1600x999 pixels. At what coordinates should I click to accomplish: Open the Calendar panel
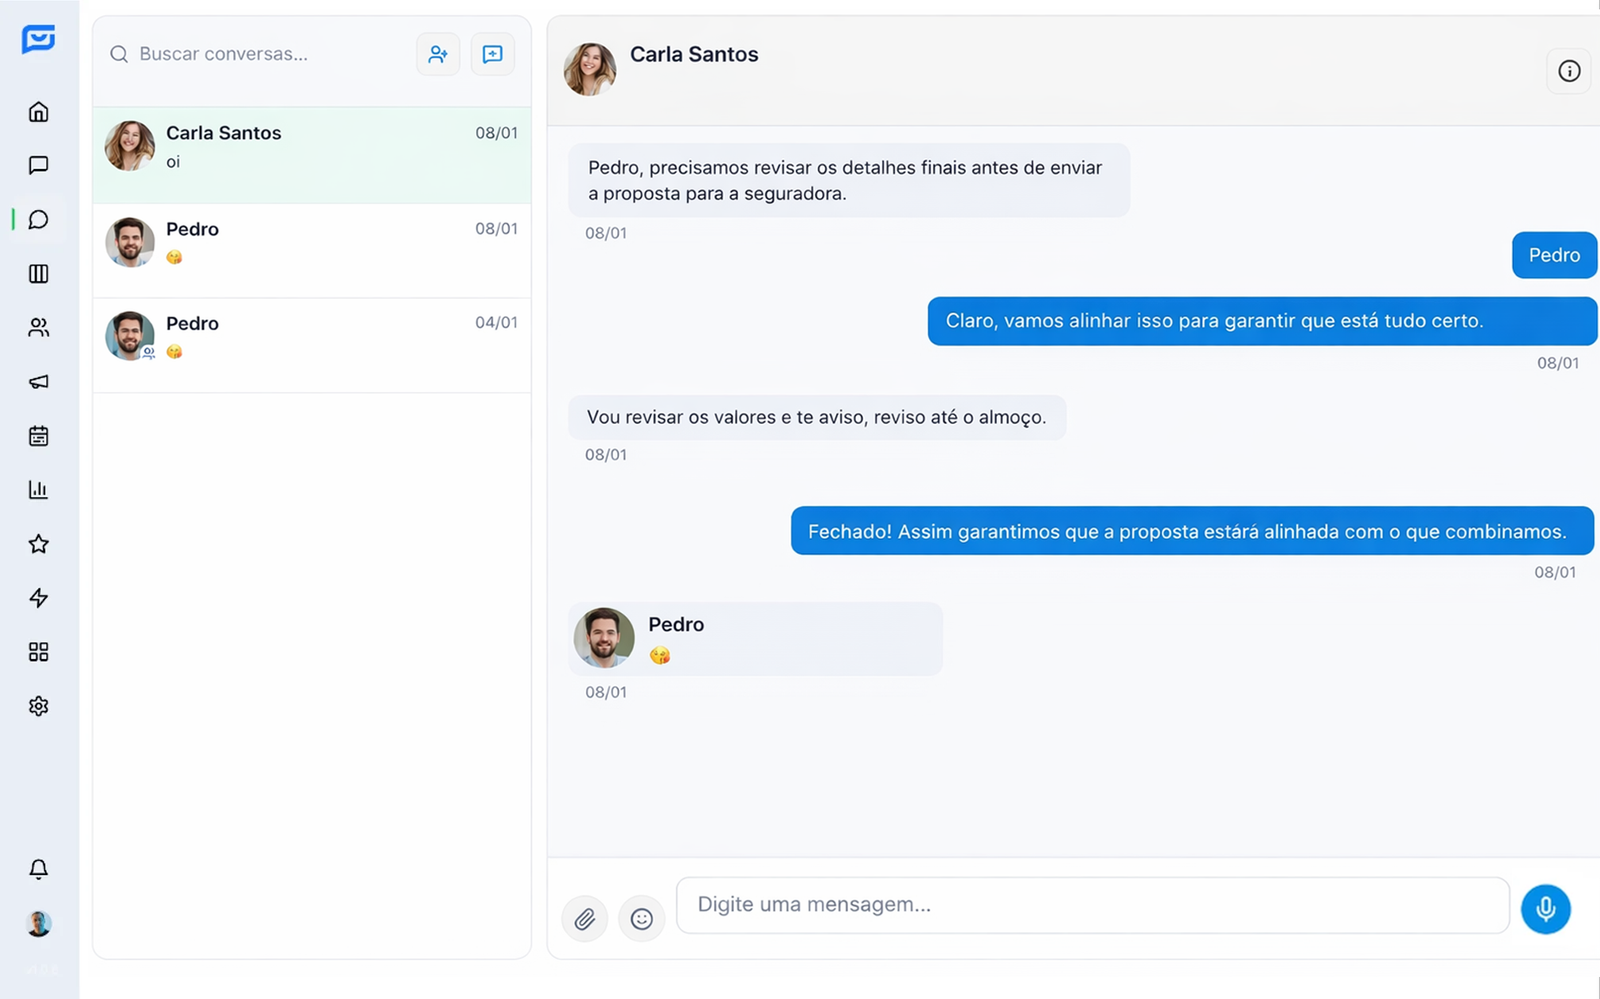tap(38, 436)
